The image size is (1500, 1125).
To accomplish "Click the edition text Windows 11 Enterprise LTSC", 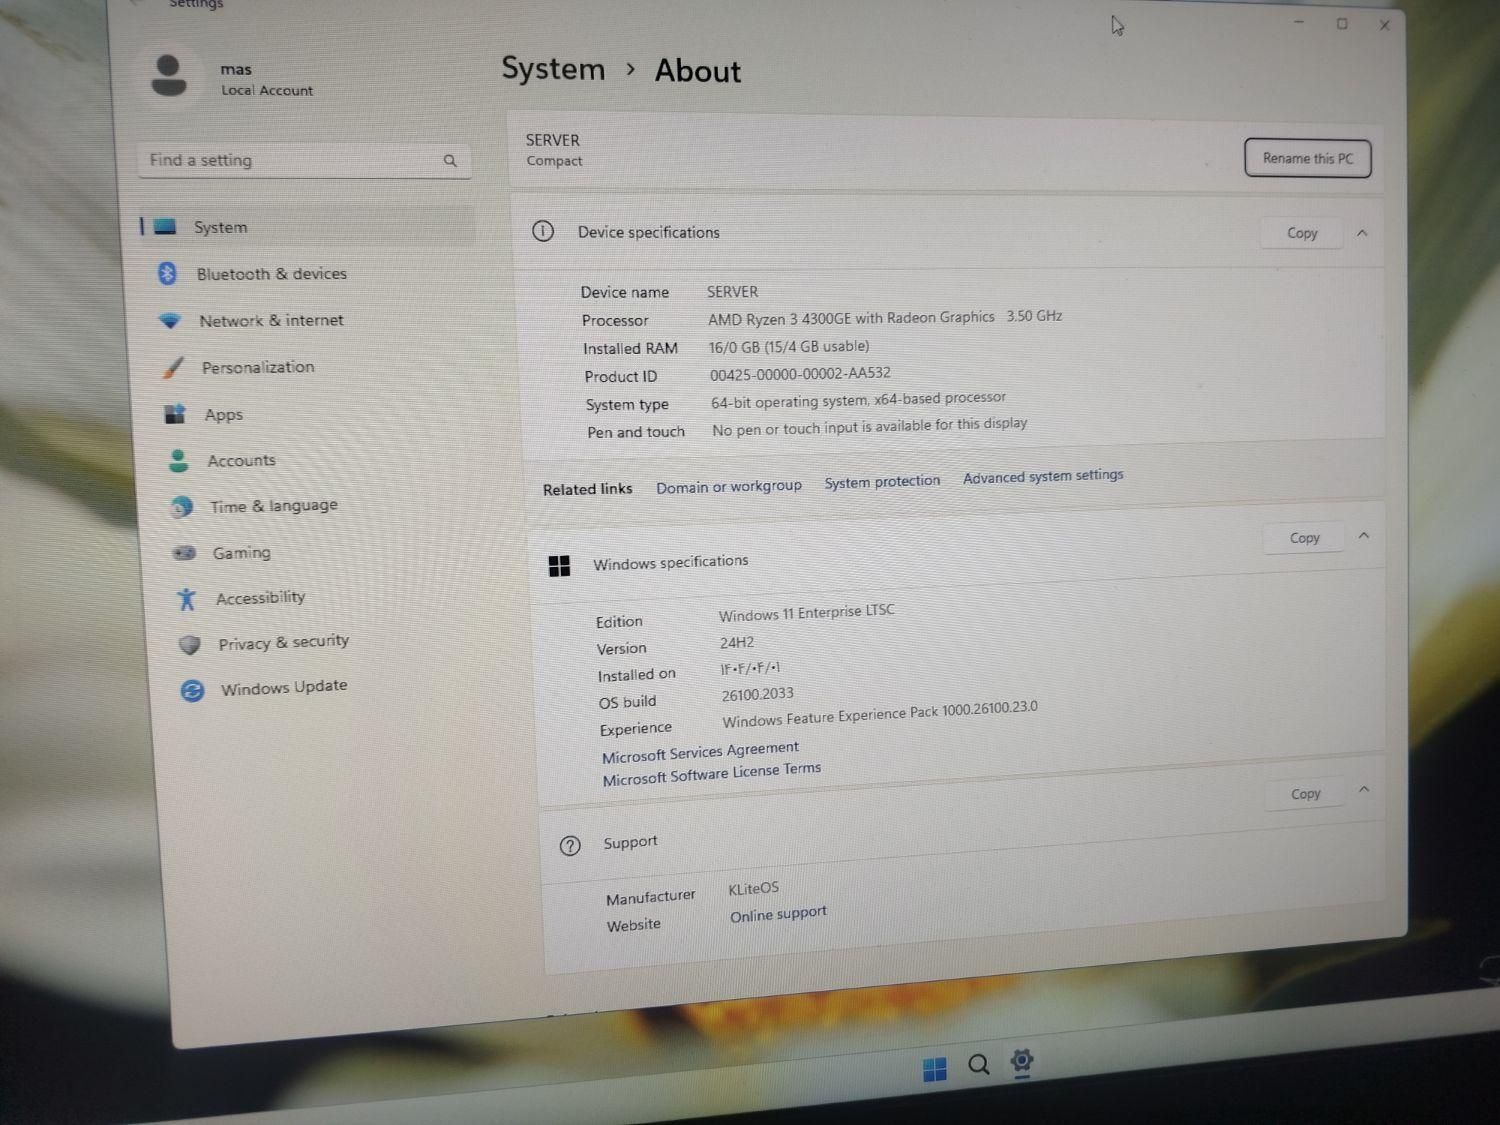I will point(806,612).
